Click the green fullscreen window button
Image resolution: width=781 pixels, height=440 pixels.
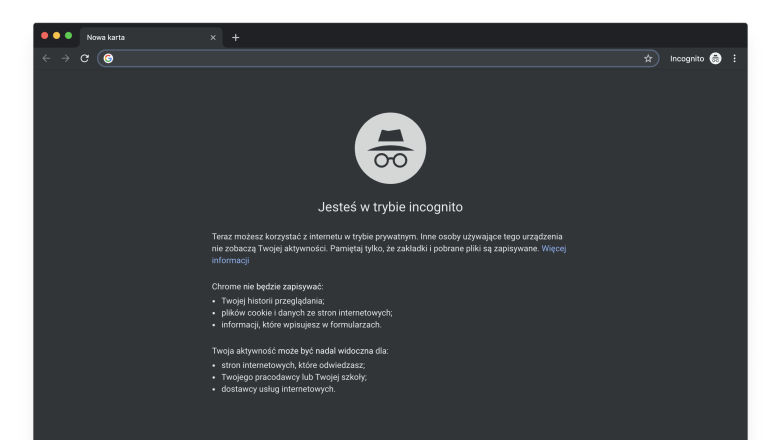tap(68, 35)
